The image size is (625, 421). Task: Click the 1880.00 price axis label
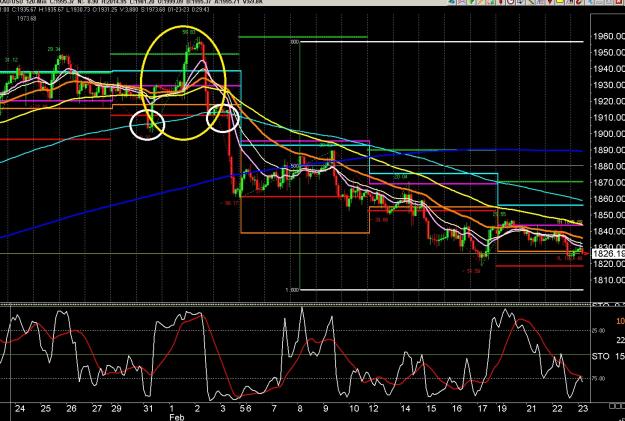pyautogui.click(x=609, y=166)
